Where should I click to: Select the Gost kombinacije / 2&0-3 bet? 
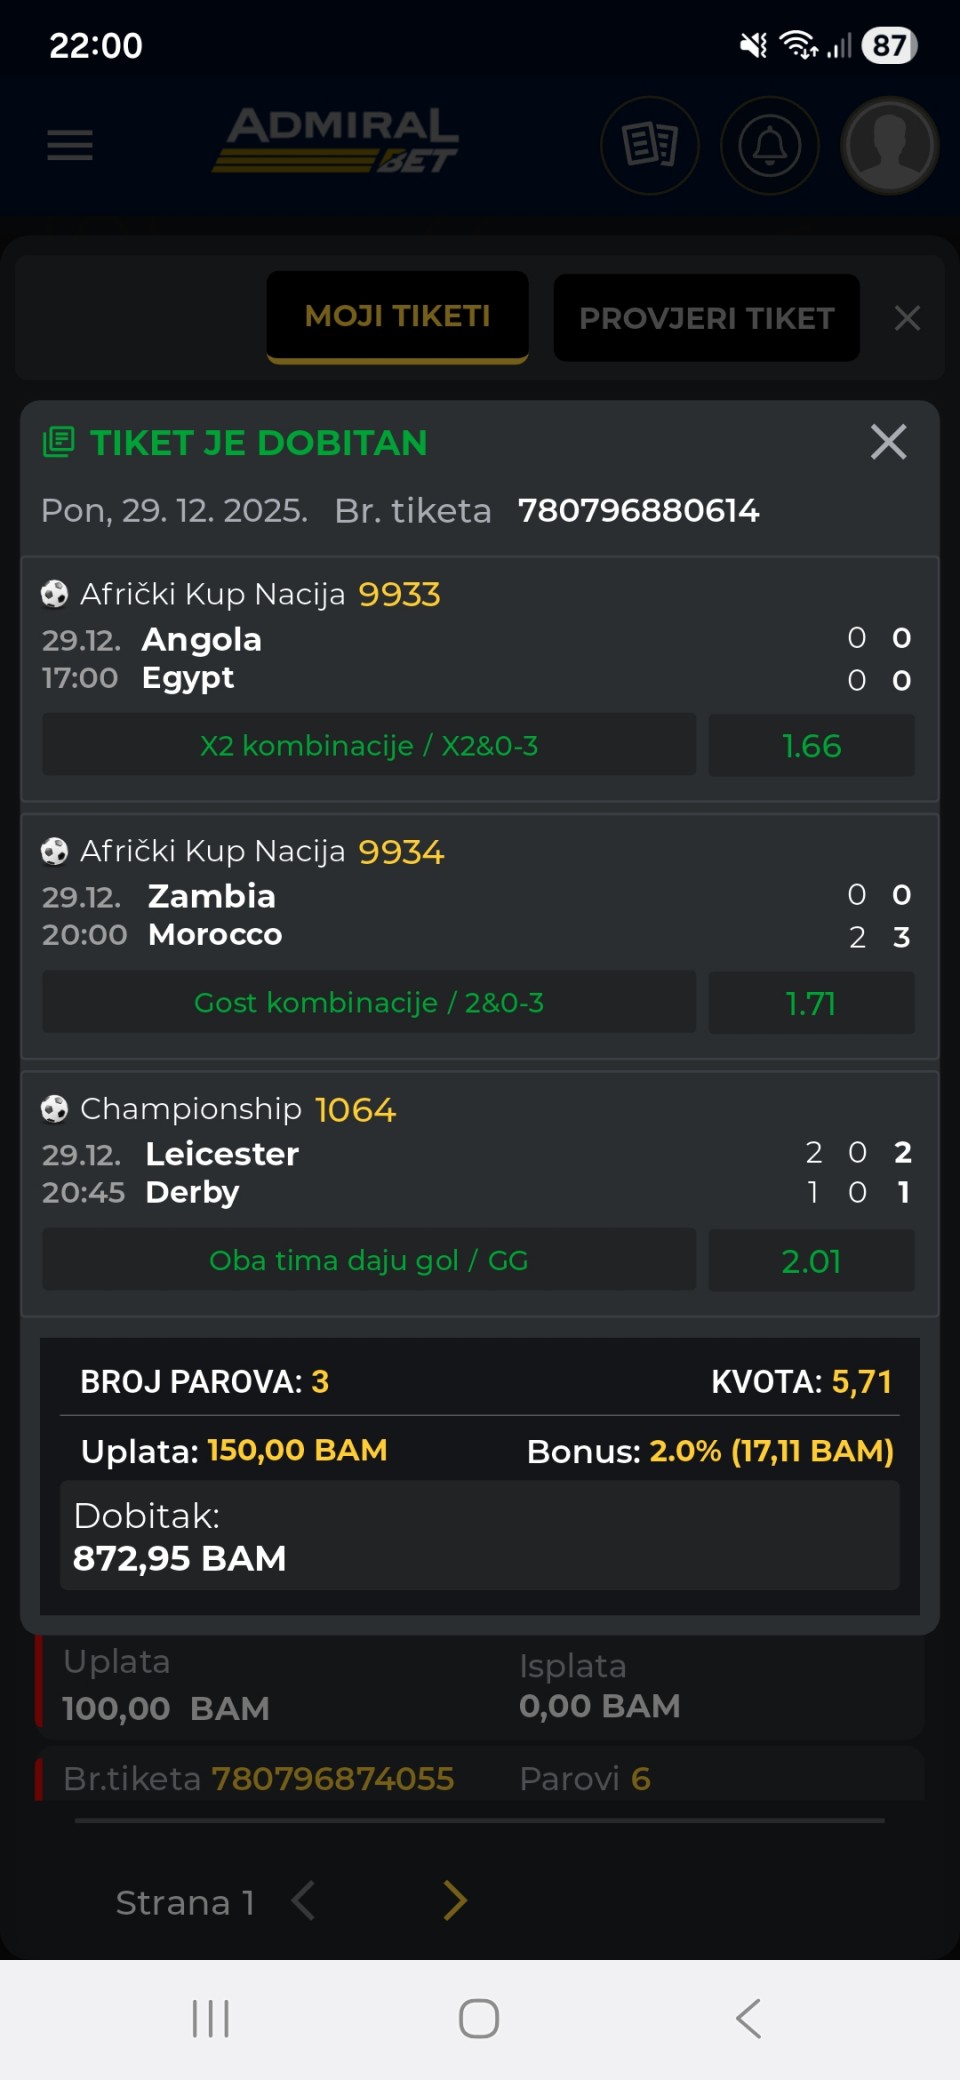coord(369,1003)
